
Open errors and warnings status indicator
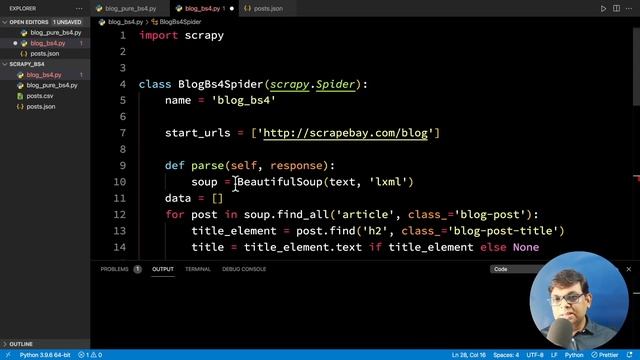pos(90,355)
